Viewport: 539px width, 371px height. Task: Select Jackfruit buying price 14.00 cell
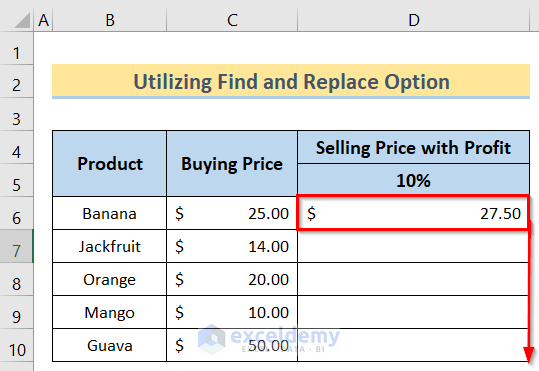click(x=232, y=247)
